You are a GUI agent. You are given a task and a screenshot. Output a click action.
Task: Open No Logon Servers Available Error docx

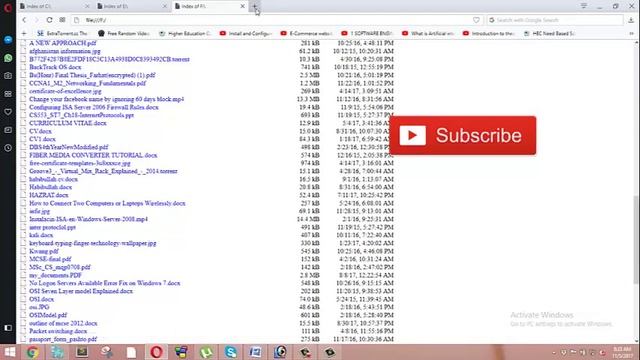[104, 283]
